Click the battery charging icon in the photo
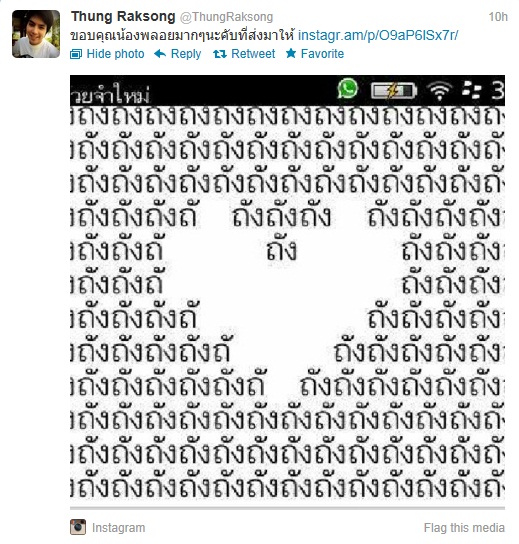This screenshot has width=519, height=544. tap(394, 91)
